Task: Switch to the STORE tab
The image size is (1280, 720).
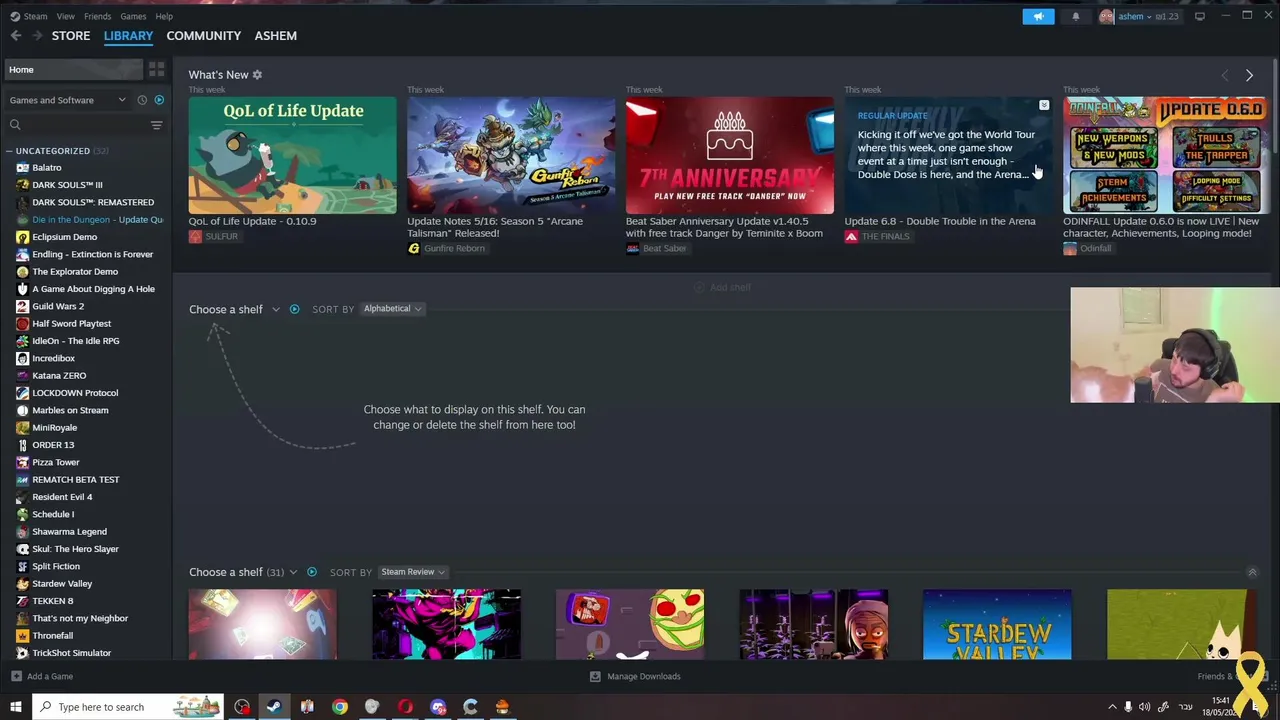Action: point(71,36)
